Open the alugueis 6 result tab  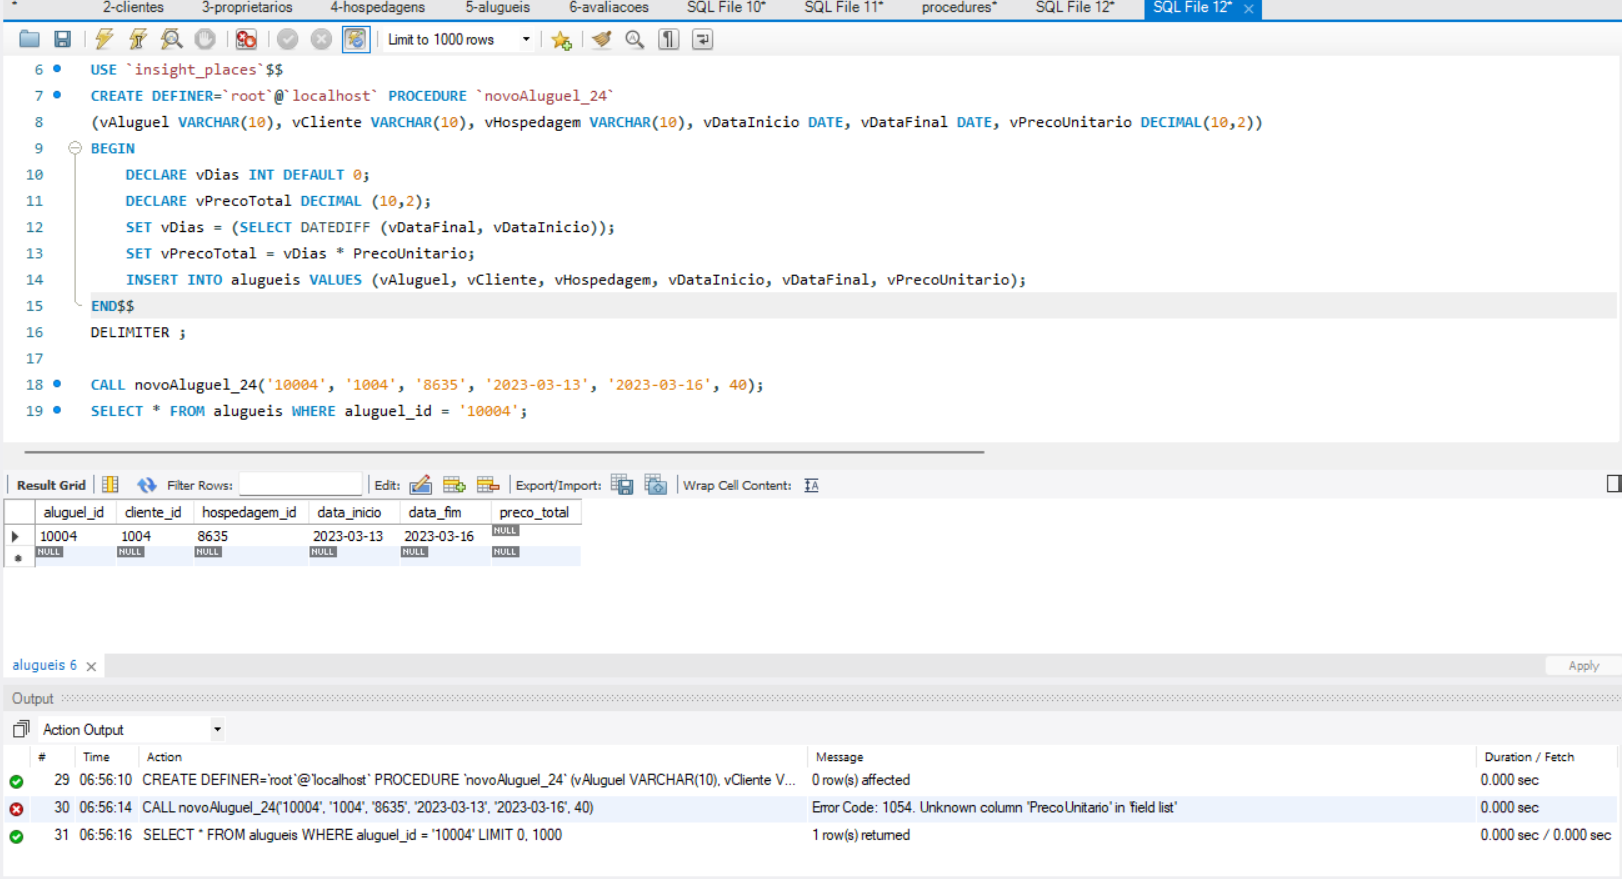tap(44, 665)
